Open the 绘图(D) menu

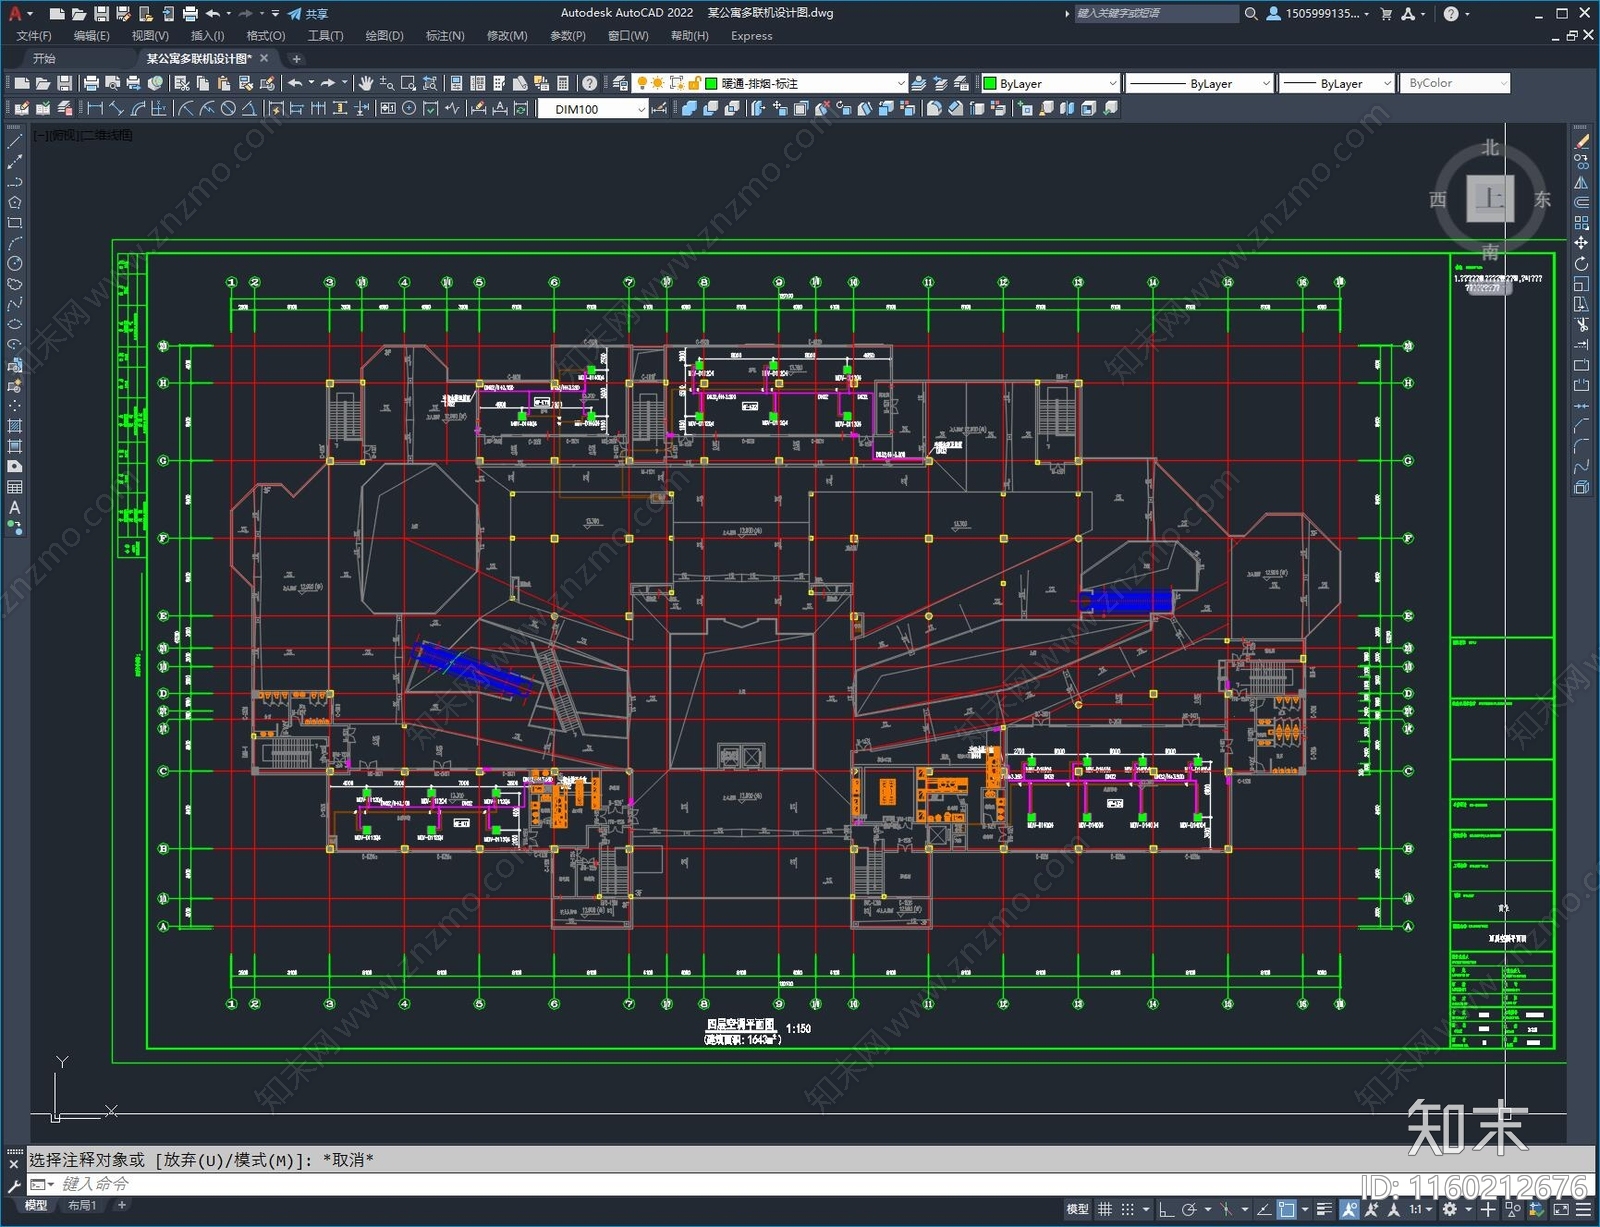[x=384, y=36]
